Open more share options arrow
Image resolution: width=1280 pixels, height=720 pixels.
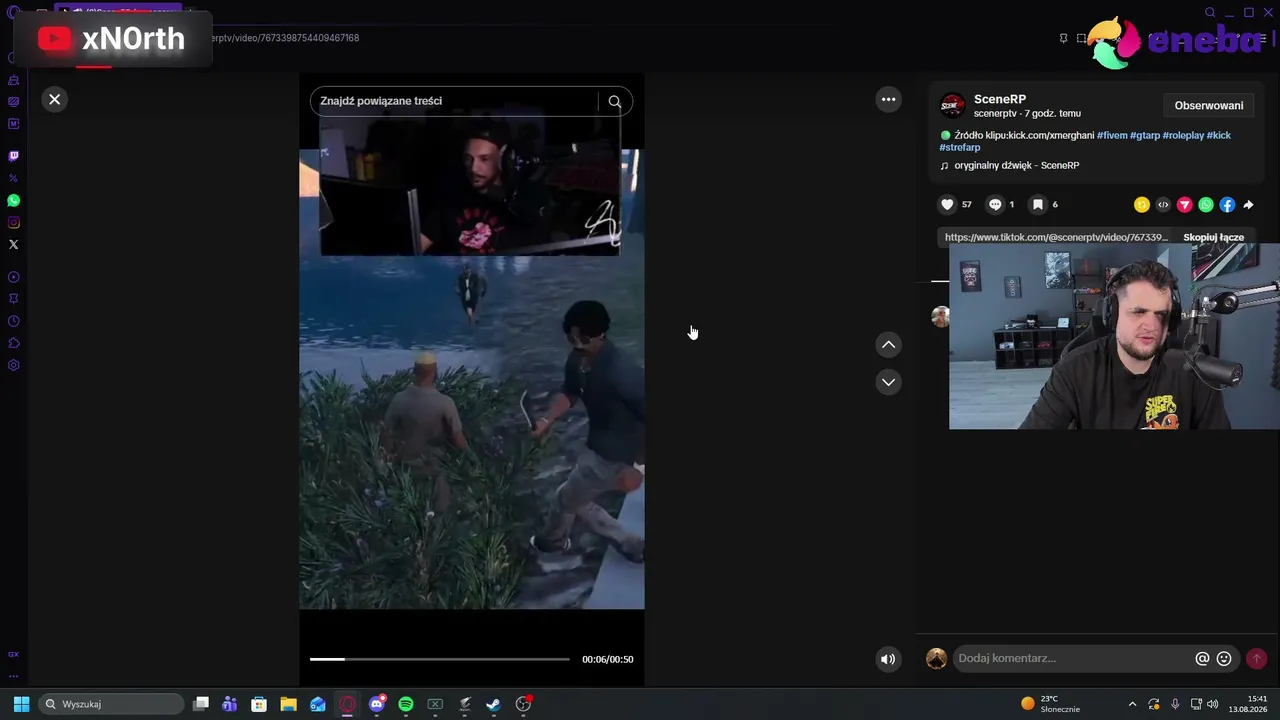coord(1248,205)
